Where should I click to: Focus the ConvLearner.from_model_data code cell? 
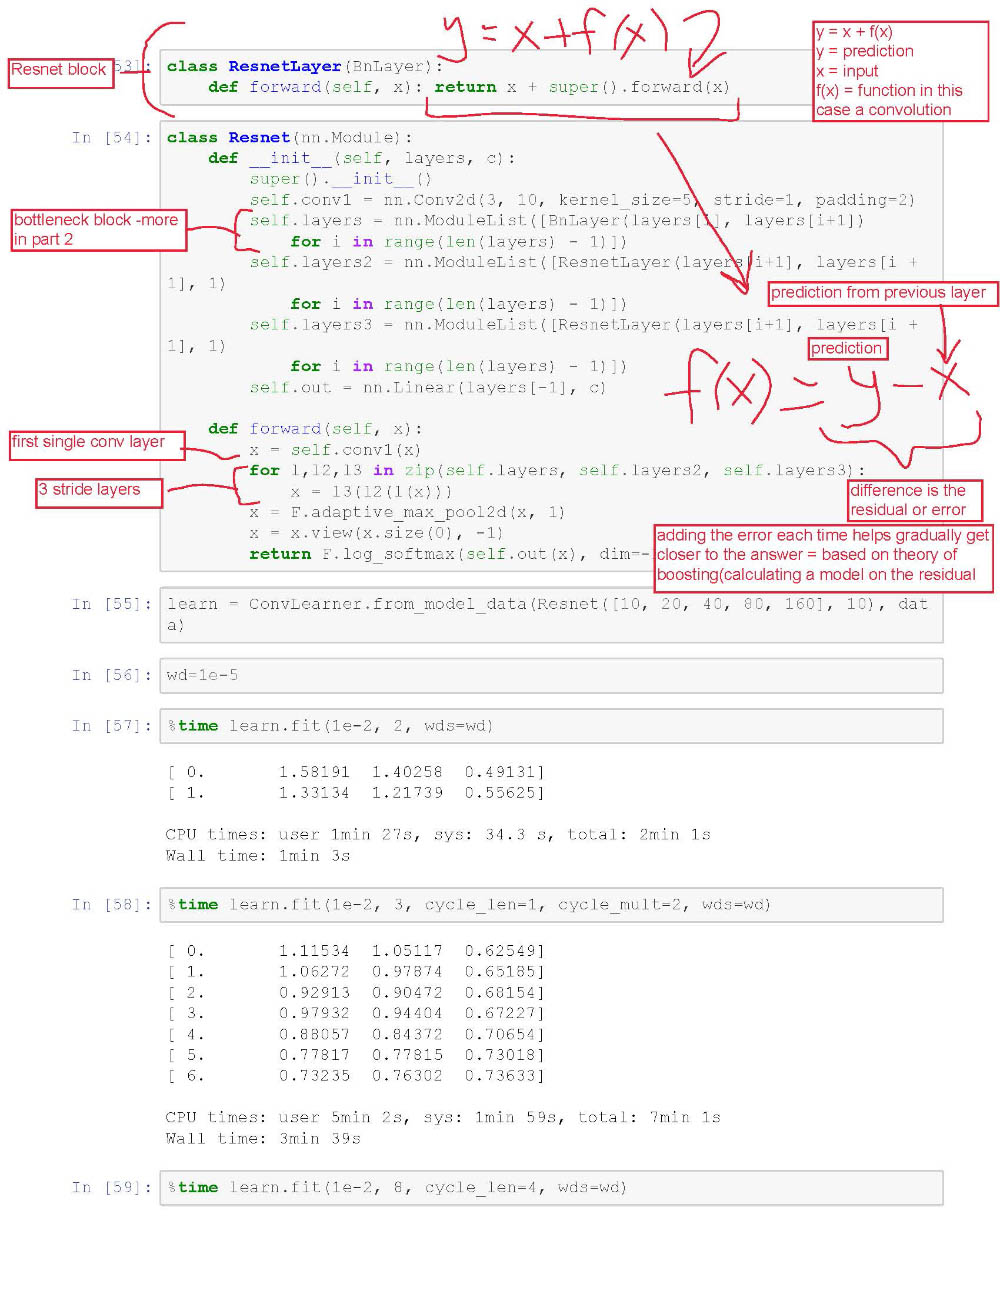coord(551,614)
